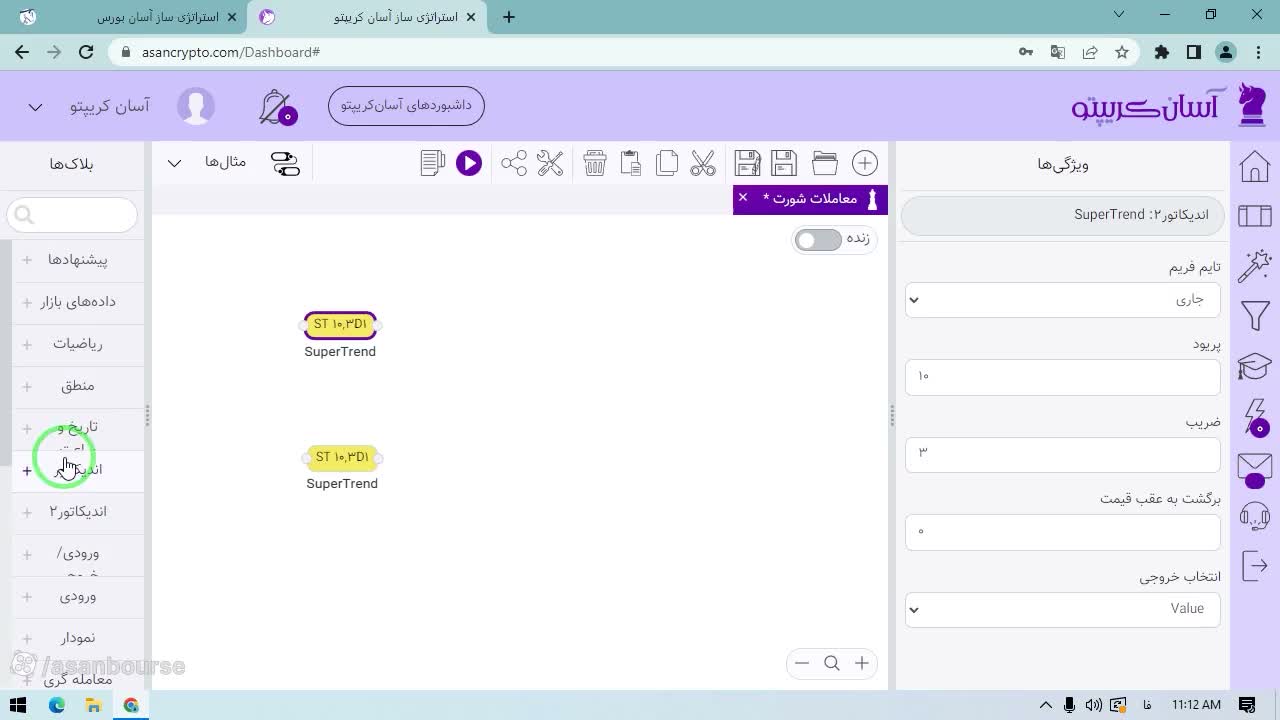Click the trash bin delete icon

pyautogui.click(x=595, y=163)
